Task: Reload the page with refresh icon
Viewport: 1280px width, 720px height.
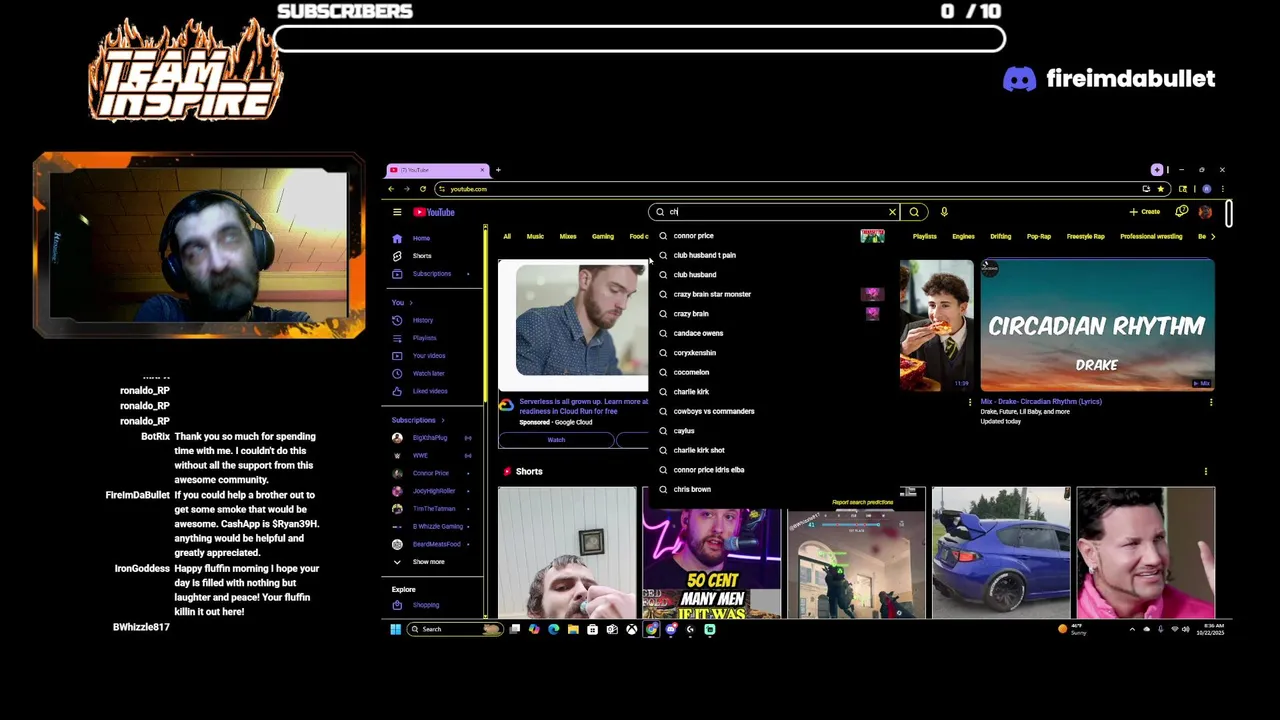Action: click(422, 189)
